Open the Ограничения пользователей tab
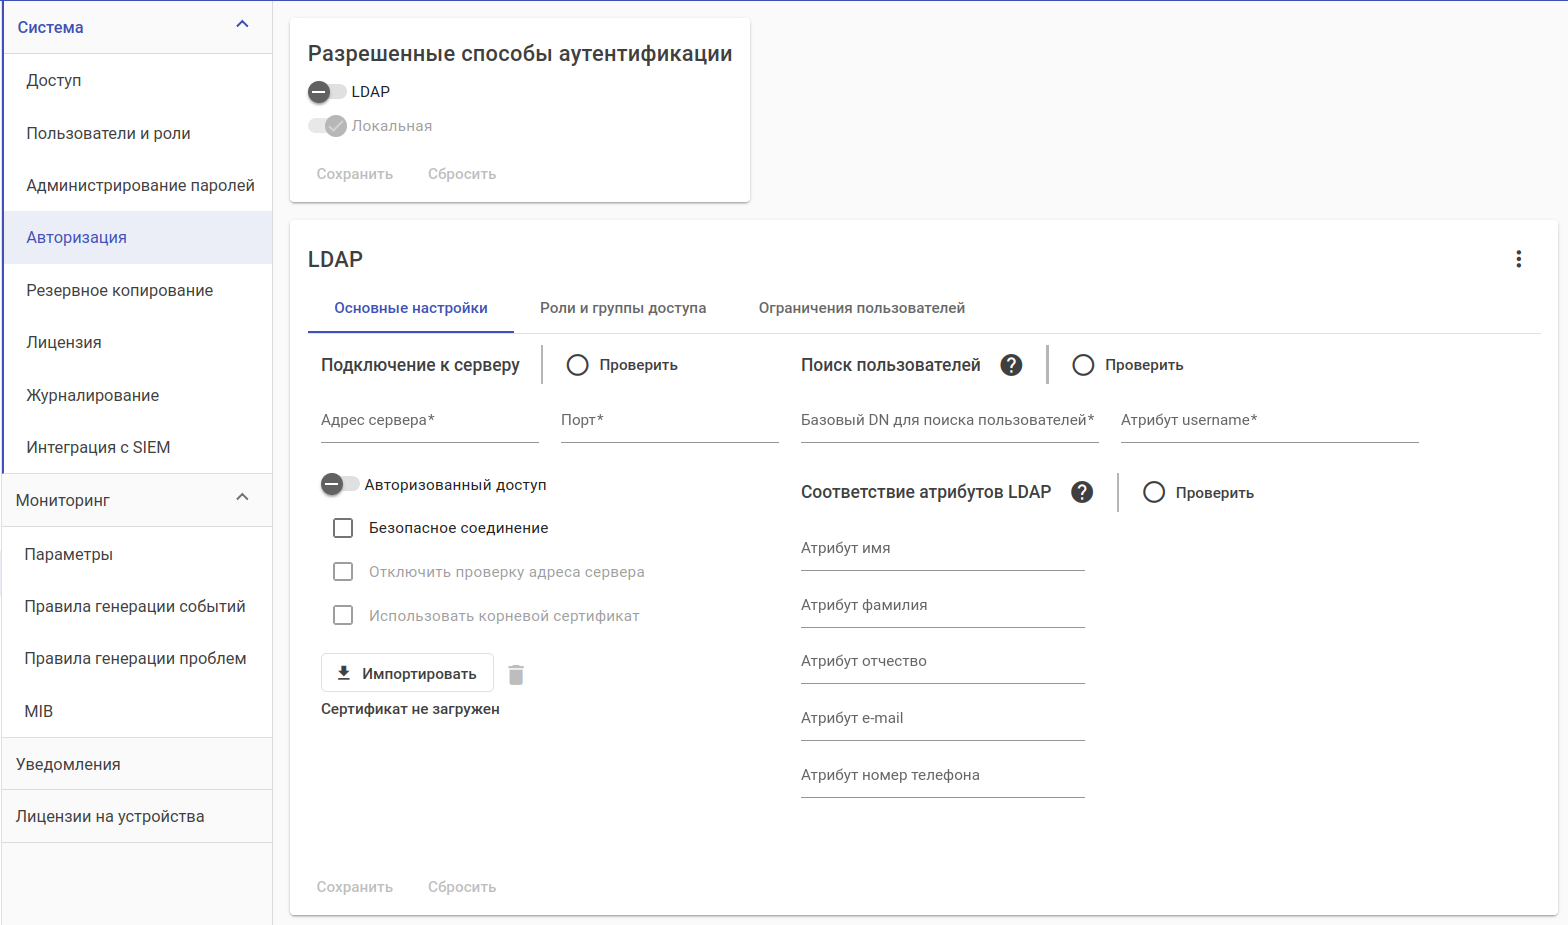 tap(861, 308)
